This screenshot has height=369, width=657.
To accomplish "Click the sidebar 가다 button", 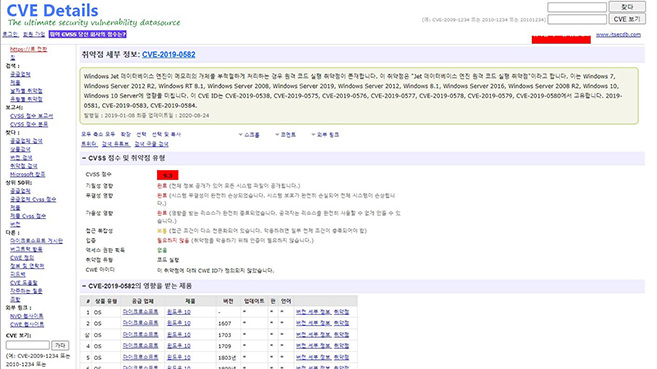I will click(60, 345).
